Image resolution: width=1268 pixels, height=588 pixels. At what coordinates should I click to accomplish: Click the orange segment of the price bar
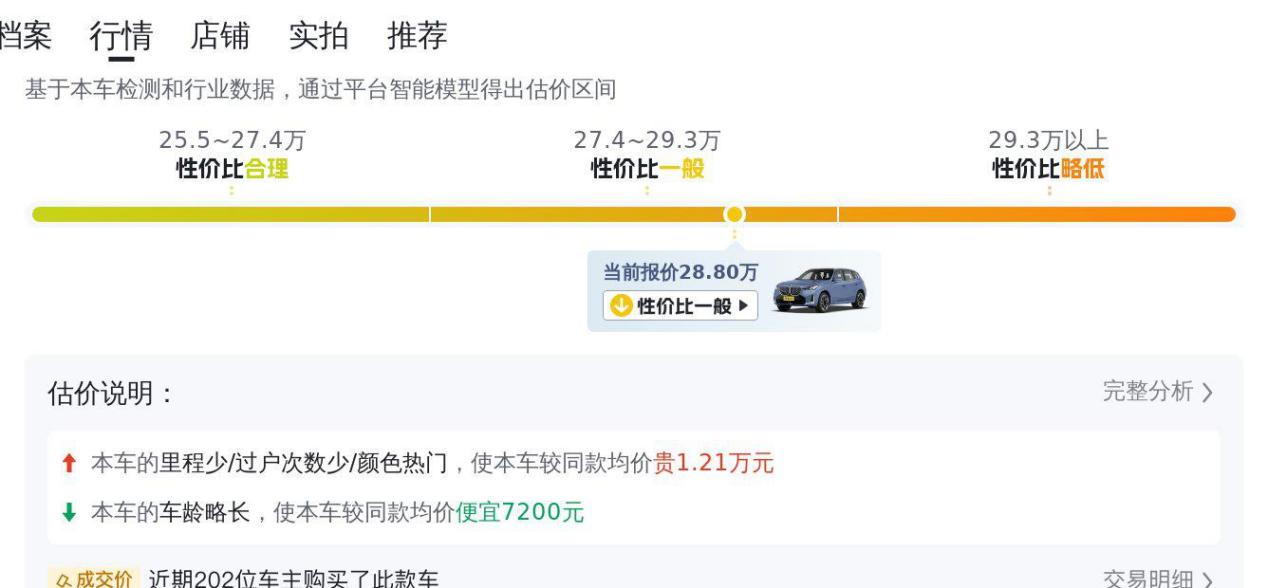pos(1037,214)
